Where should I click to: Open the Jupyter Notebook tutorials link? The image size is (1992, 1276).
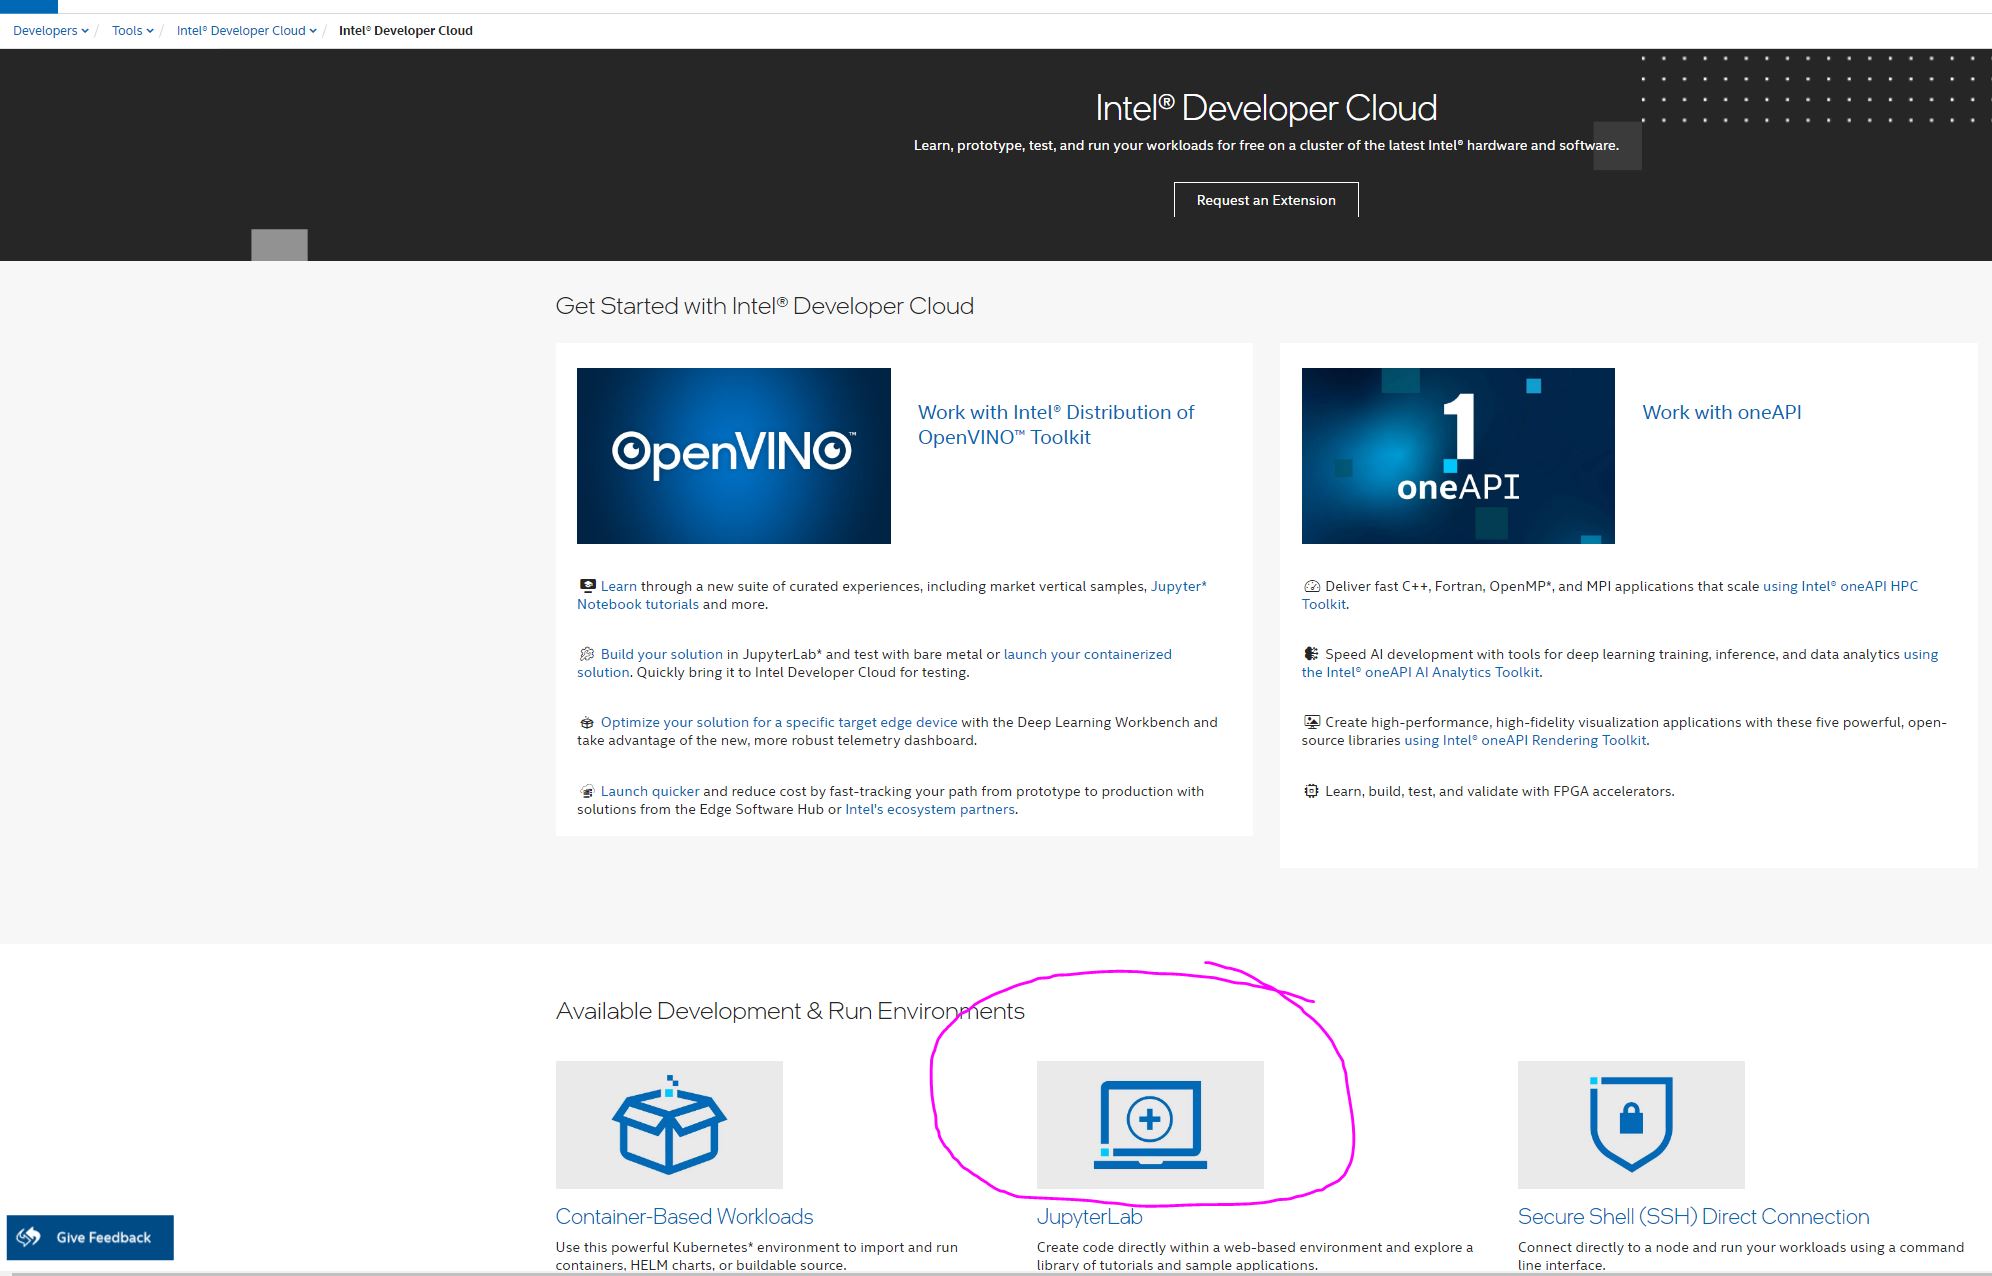tap(637, 603)
